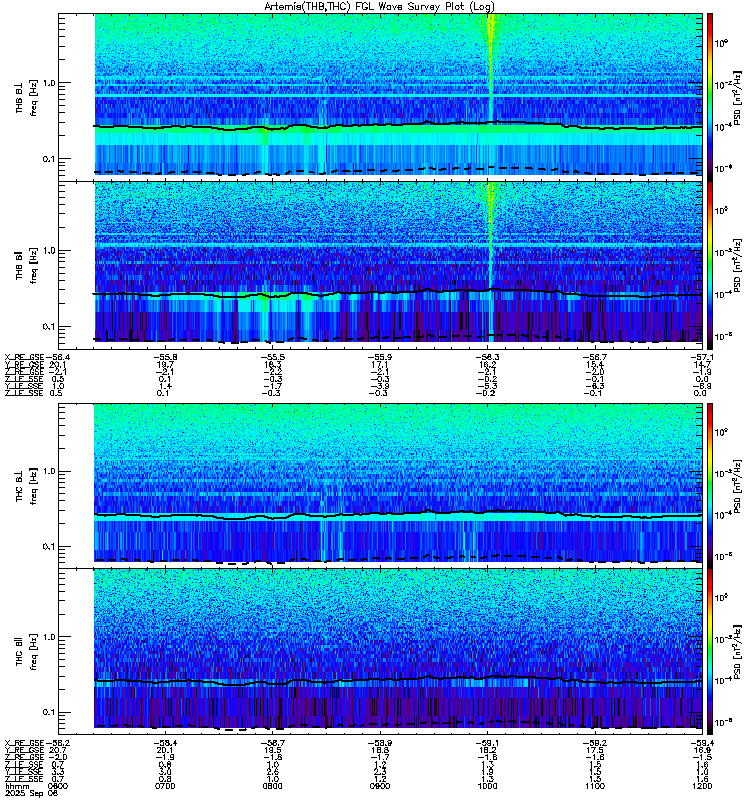Click the '1.0' frequency tick in the THB B∥ panel
Image resolution: width=750 pixels, height=800 pixels.
point(49,251)
